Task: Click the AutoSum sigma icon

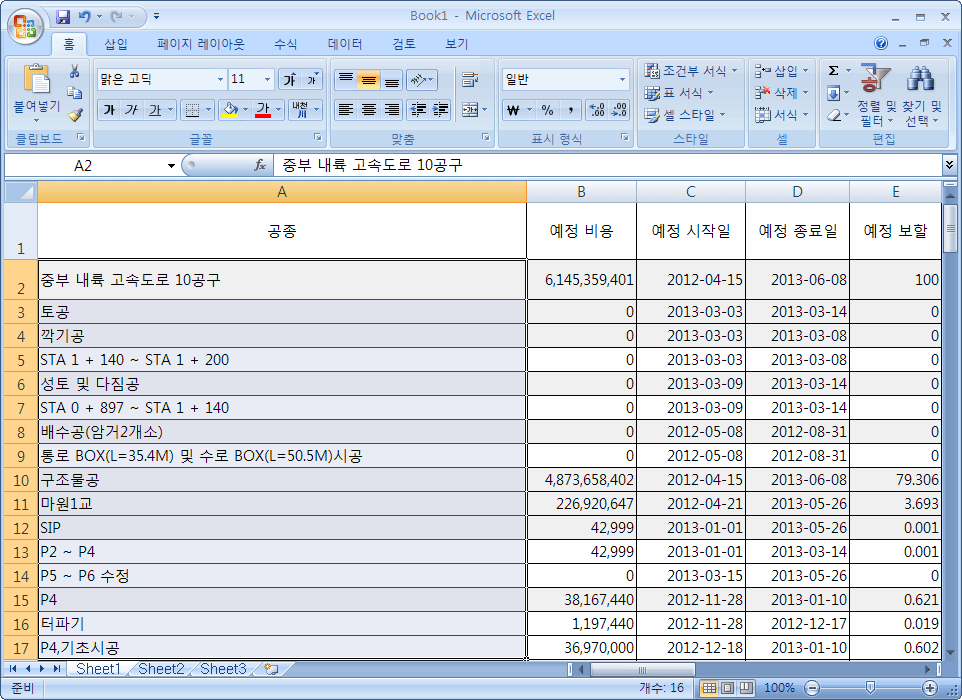Action: [833, 71]
